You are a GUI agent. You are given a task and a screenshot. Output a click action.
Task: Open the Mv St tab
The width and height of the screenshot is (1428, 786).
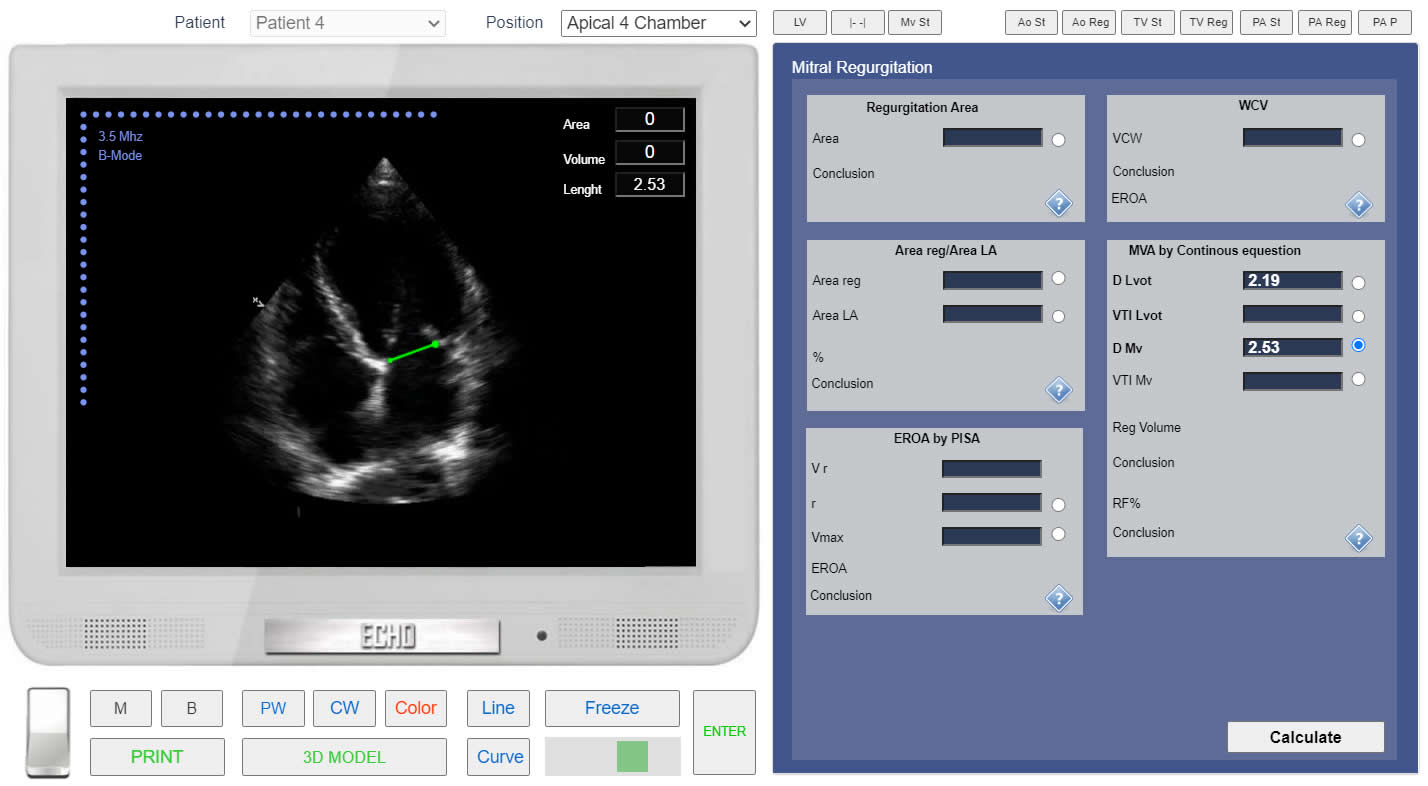click(x=914, y=22)
